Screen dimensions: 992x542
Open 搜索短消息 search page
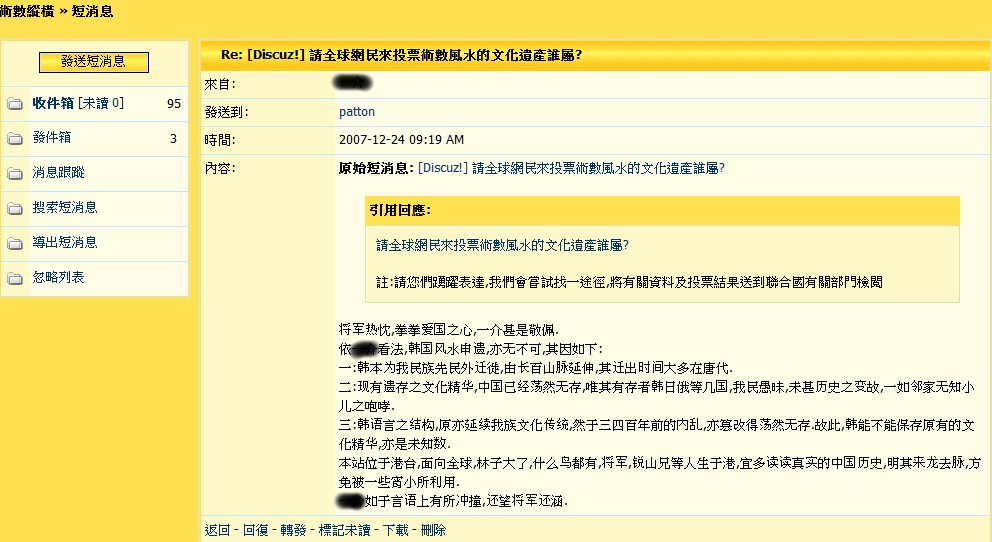(65, 208)
